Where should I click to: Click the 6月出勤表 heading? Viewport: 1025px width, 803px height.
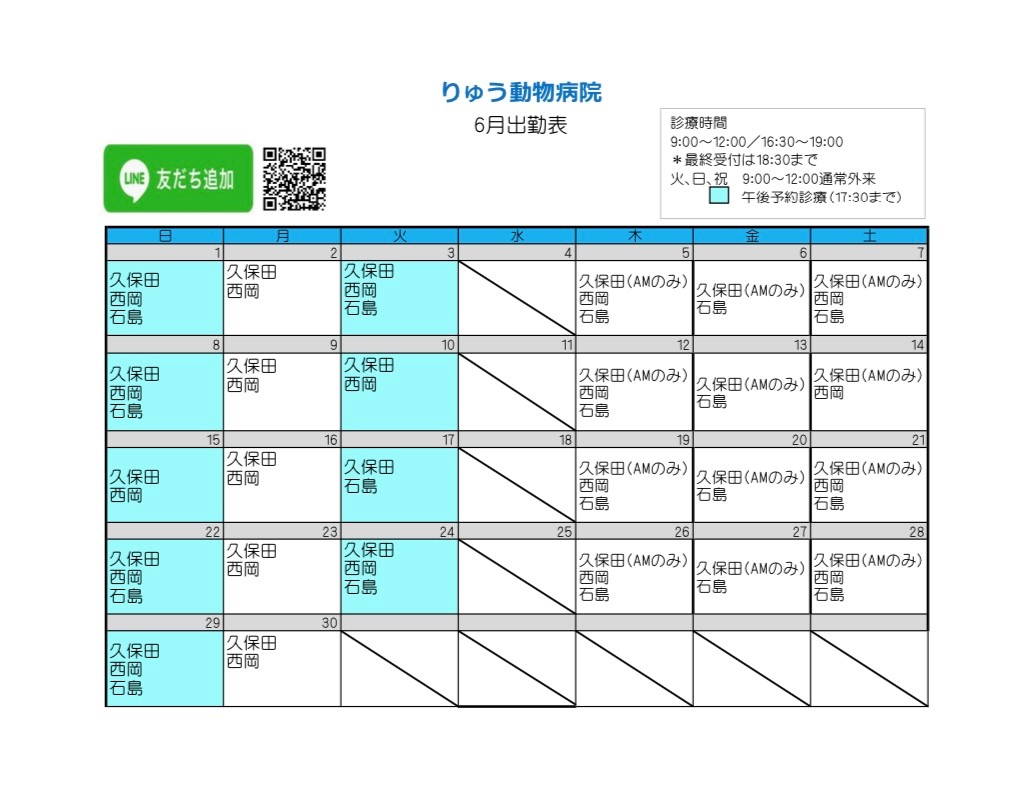(520, 125)
